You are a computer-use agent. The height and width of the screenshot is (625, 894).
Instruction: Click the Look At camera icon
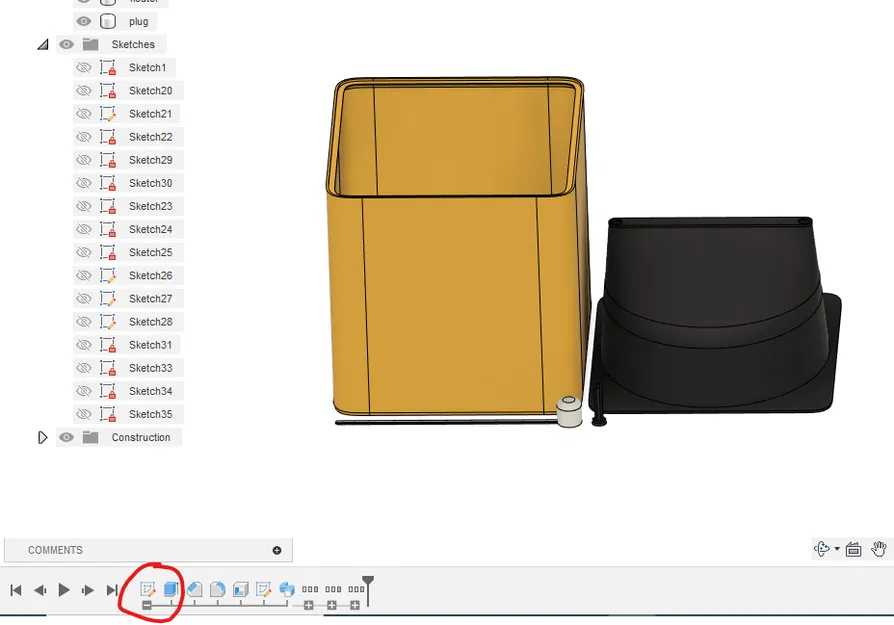853,549
